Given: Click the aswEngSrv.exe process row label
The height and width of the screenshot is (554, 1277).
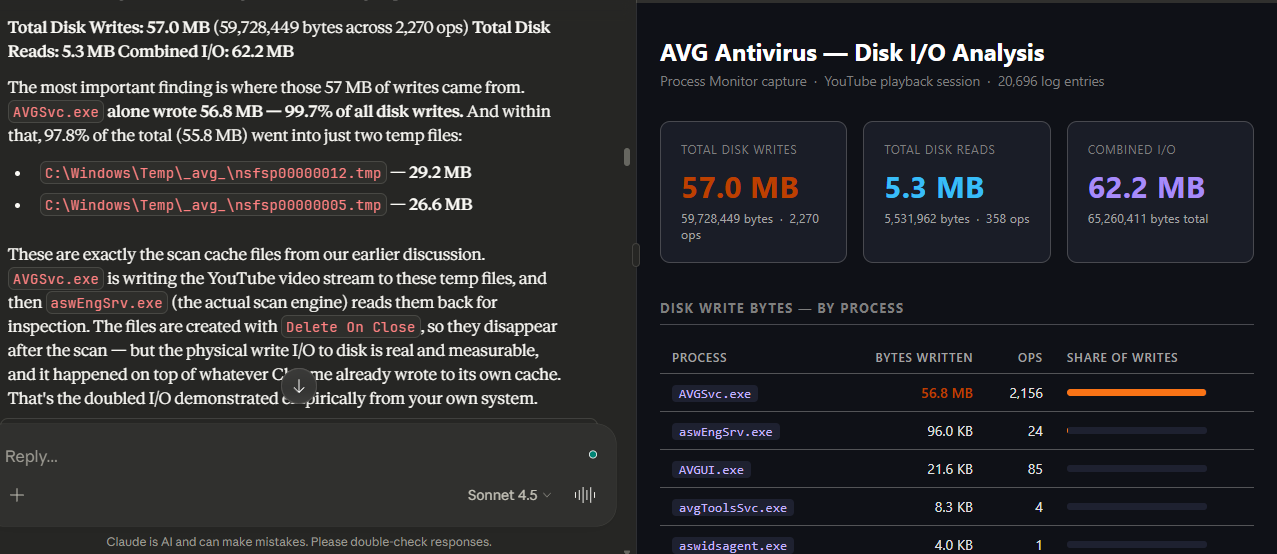Looking at the screenshot, I should (725, 432).
